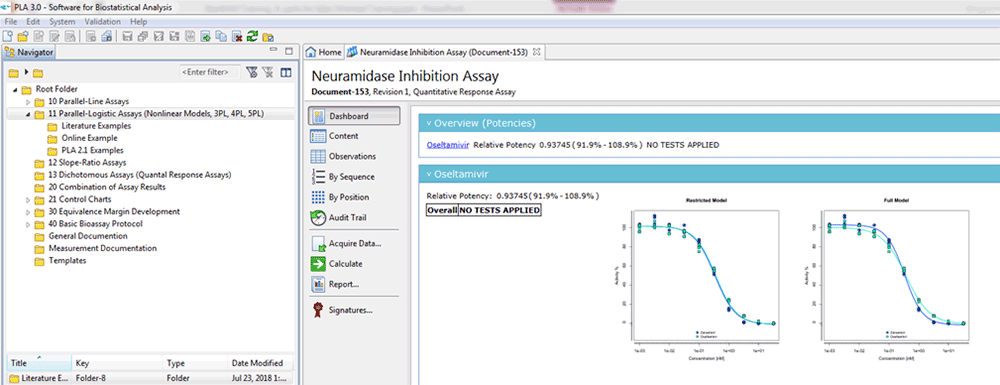Click the clear filter funnel icon

click(x=268, y=72)
